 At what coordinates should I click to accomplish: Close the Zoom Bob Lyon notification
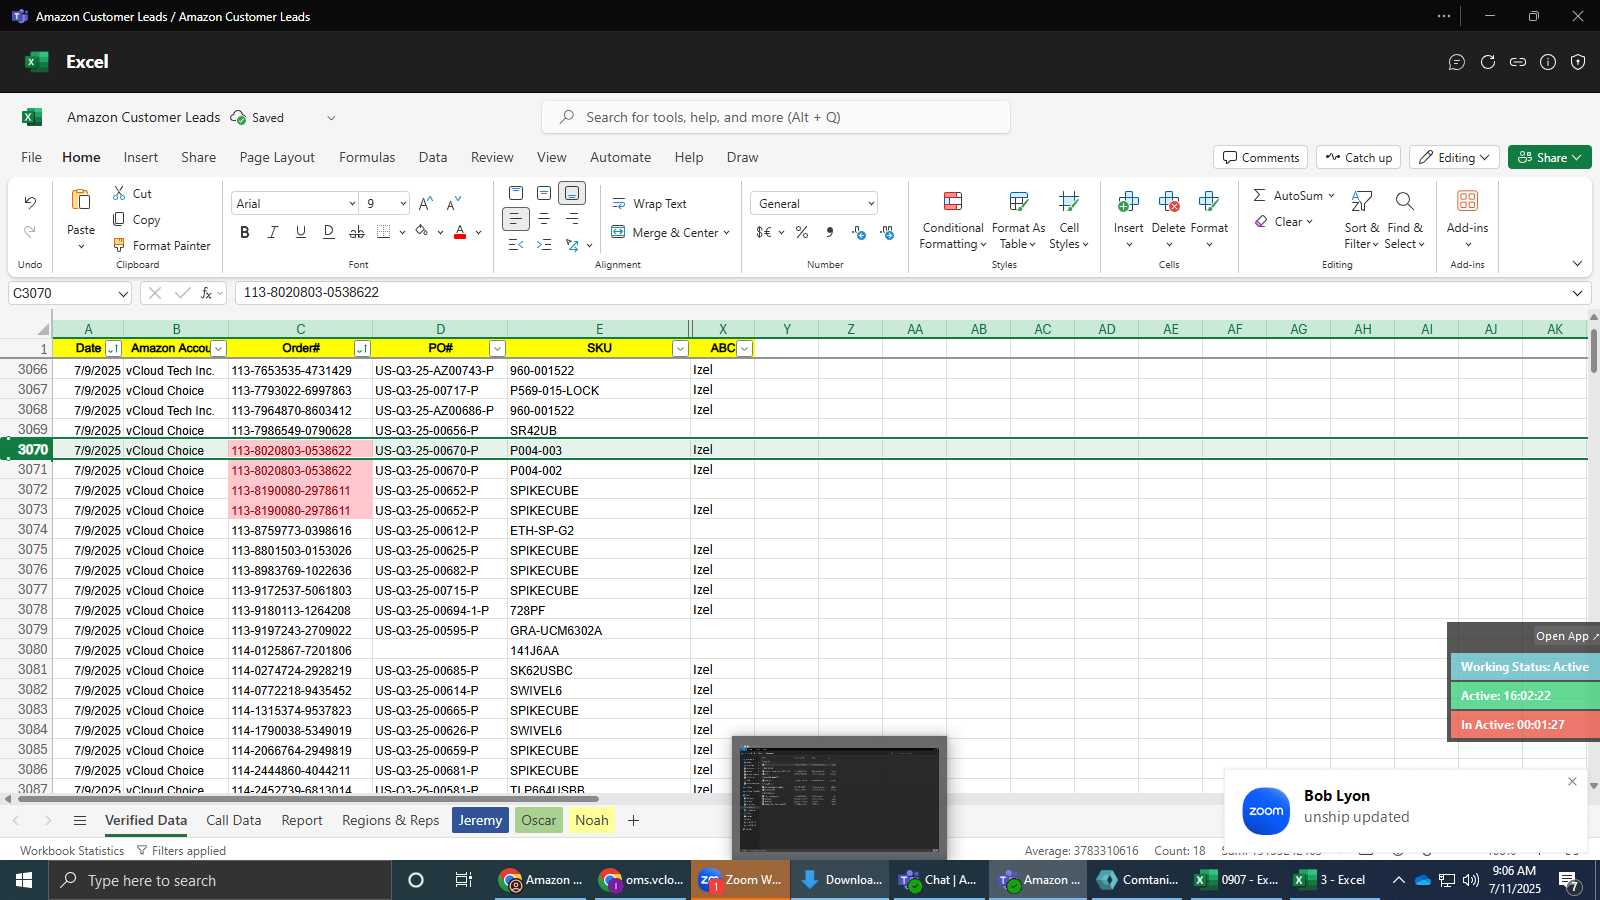(1572, 782)
